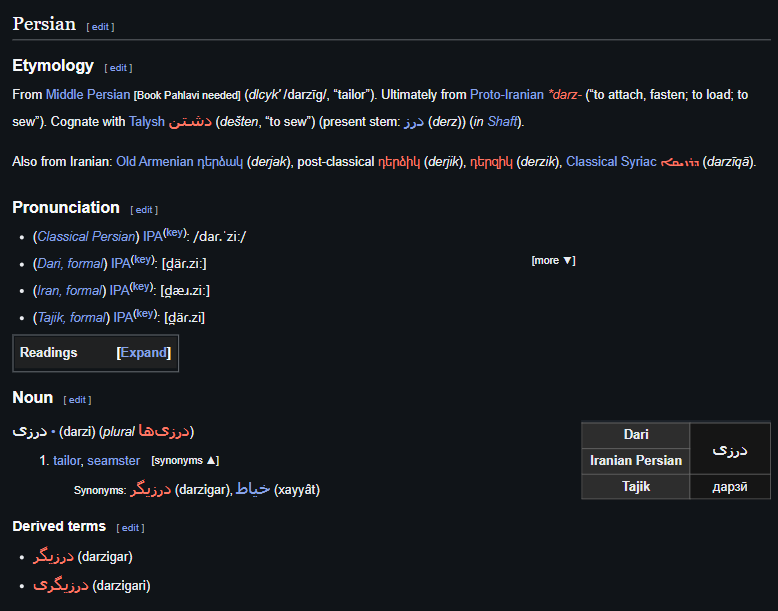
Task: Open the red plural form link
Action: (x=164, y=431)
